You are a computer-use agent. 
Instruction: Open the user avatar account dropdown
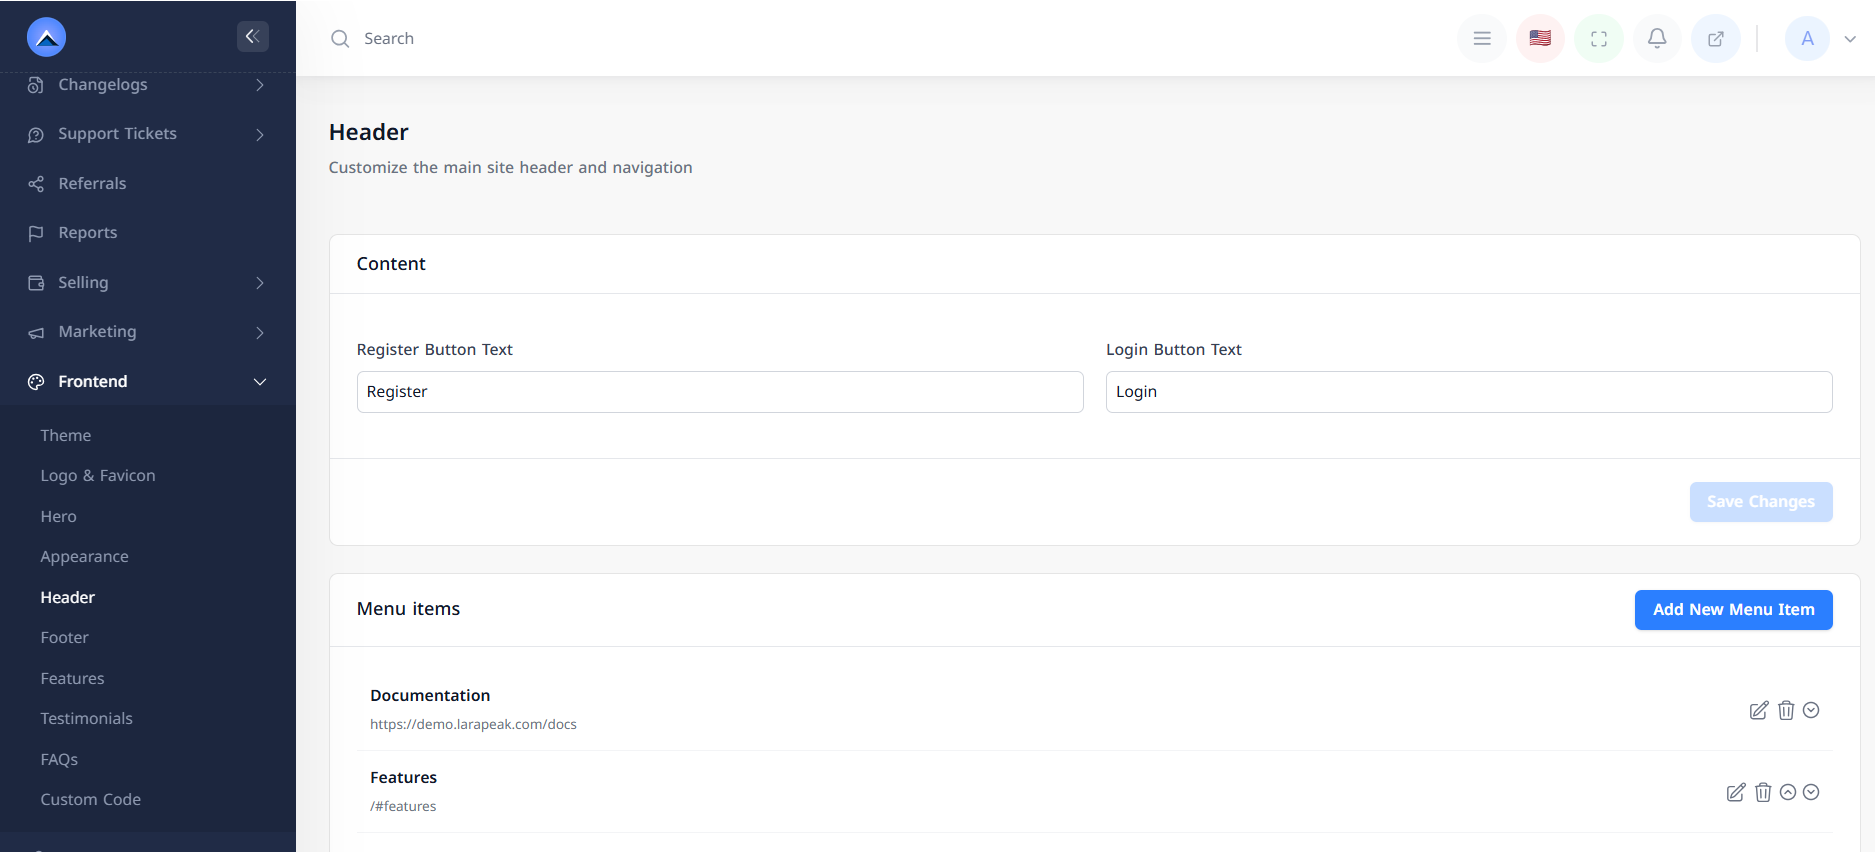1820,39
